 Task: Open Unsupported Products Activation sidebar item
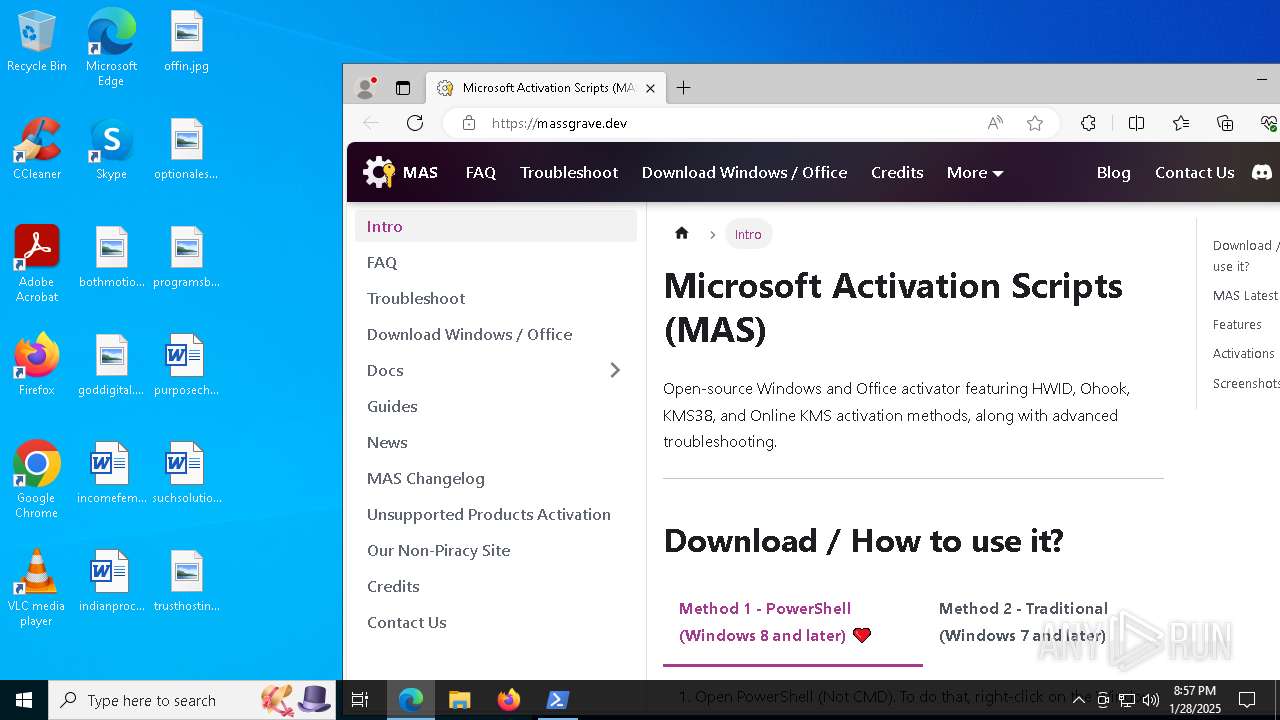(496, 514)
